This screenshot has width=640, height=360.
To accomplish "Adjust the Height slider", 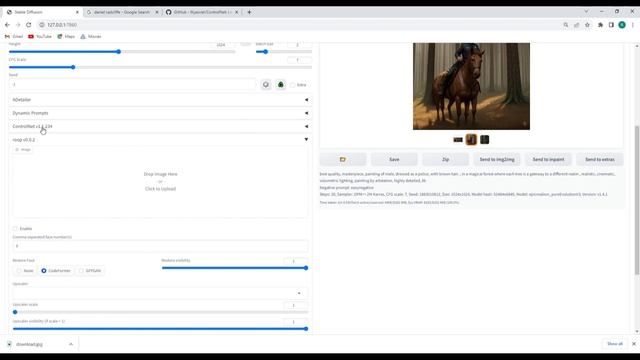I will click(122, 52).
